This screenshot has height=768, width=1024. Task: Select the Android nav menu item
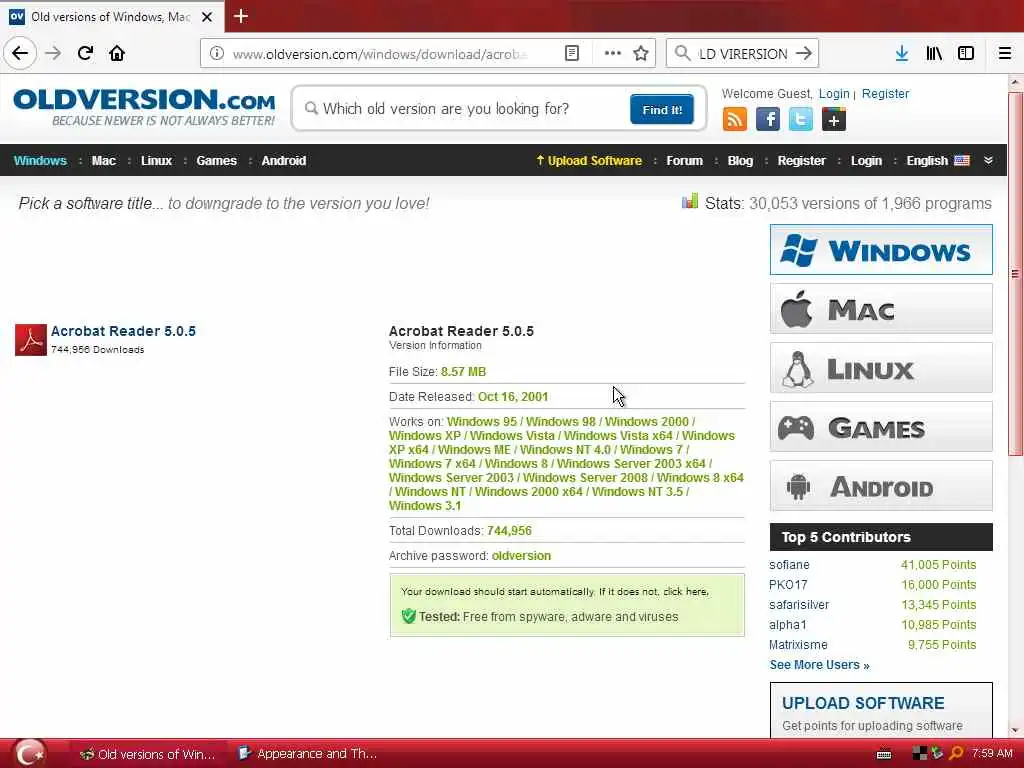pyautogui.click(x=283, y=161)
